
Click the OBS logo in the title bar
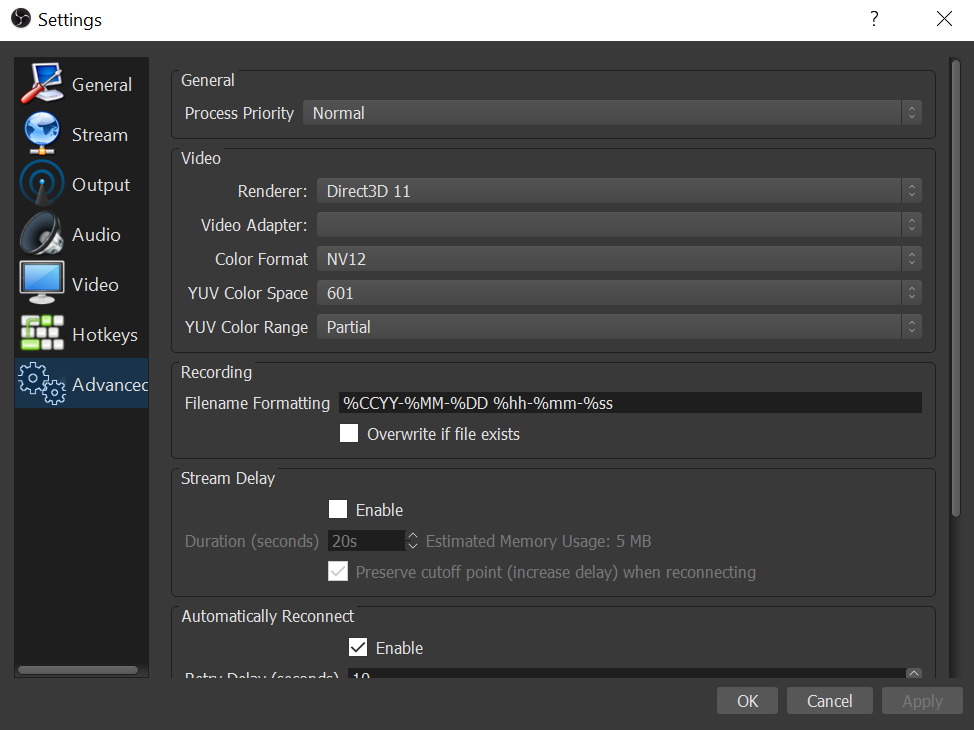20,18
